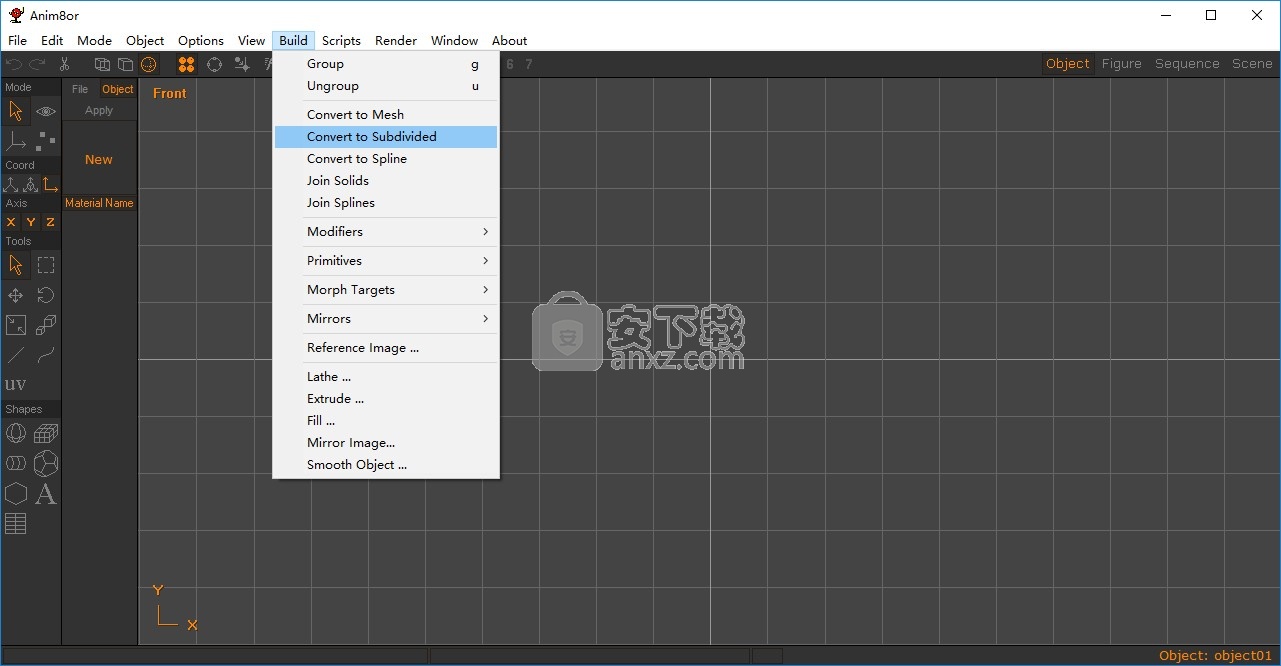Open the Extrude dialog
The height and width of the screenshot is (666, 1281).
click(x=386, y=398)
